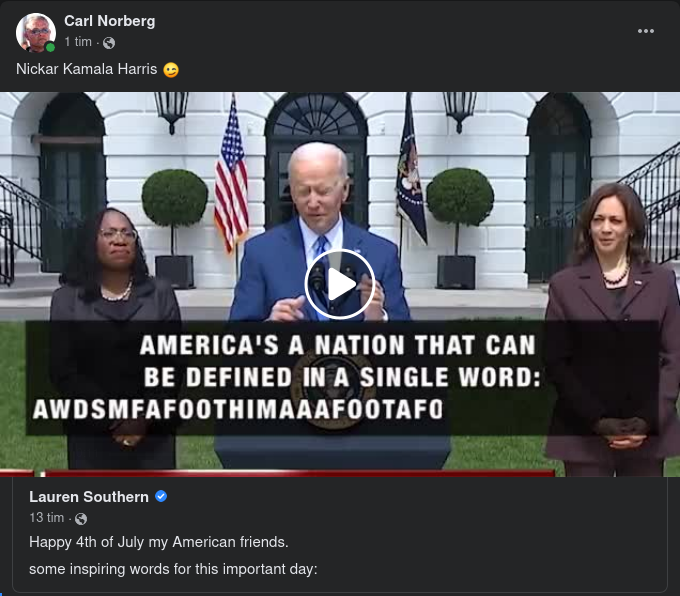Image resolution: width=680 pixels, height=596 pixels.
Task: Click the 'Nickar Kamala Harris' post text
Action: pyautogui.click(x=87, y=69)
